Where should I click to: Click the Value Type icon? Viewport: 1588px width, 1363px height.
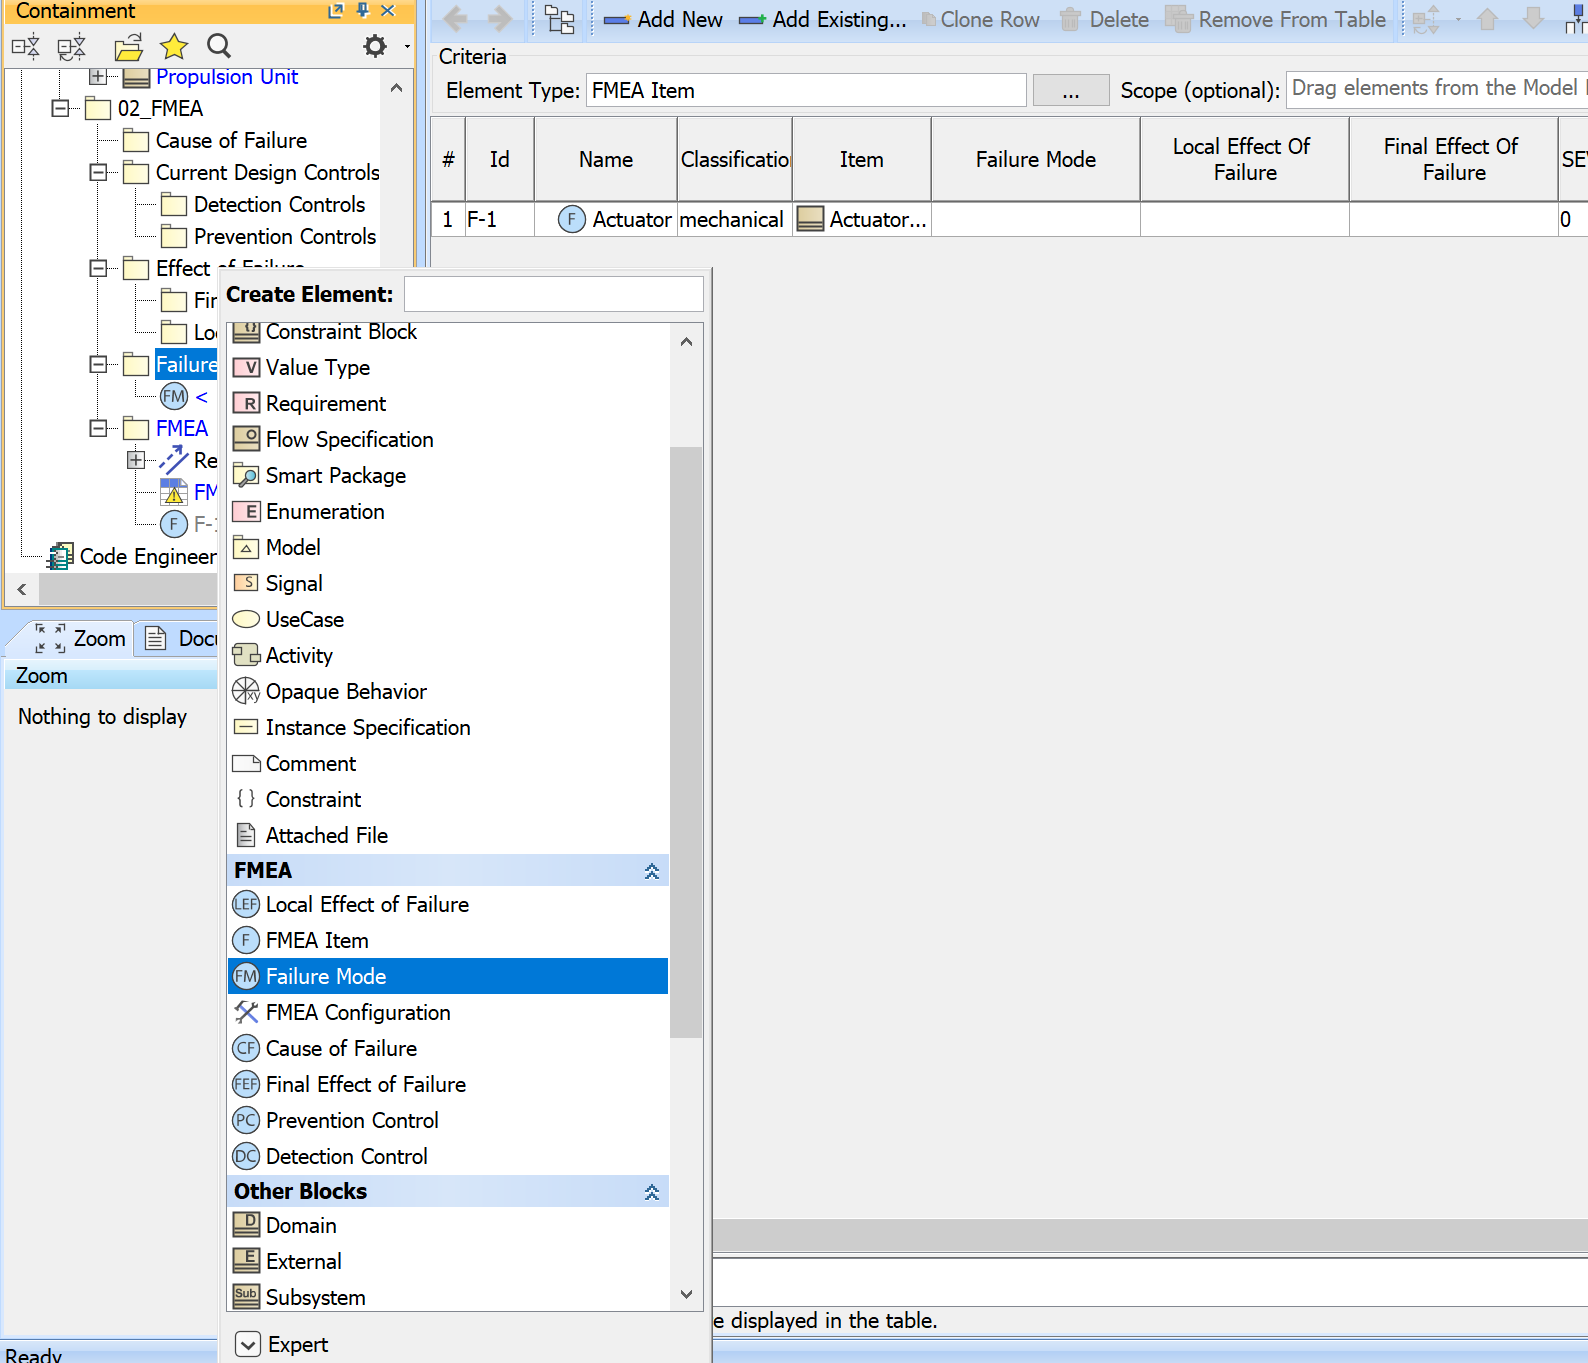[x=246, y=367]
